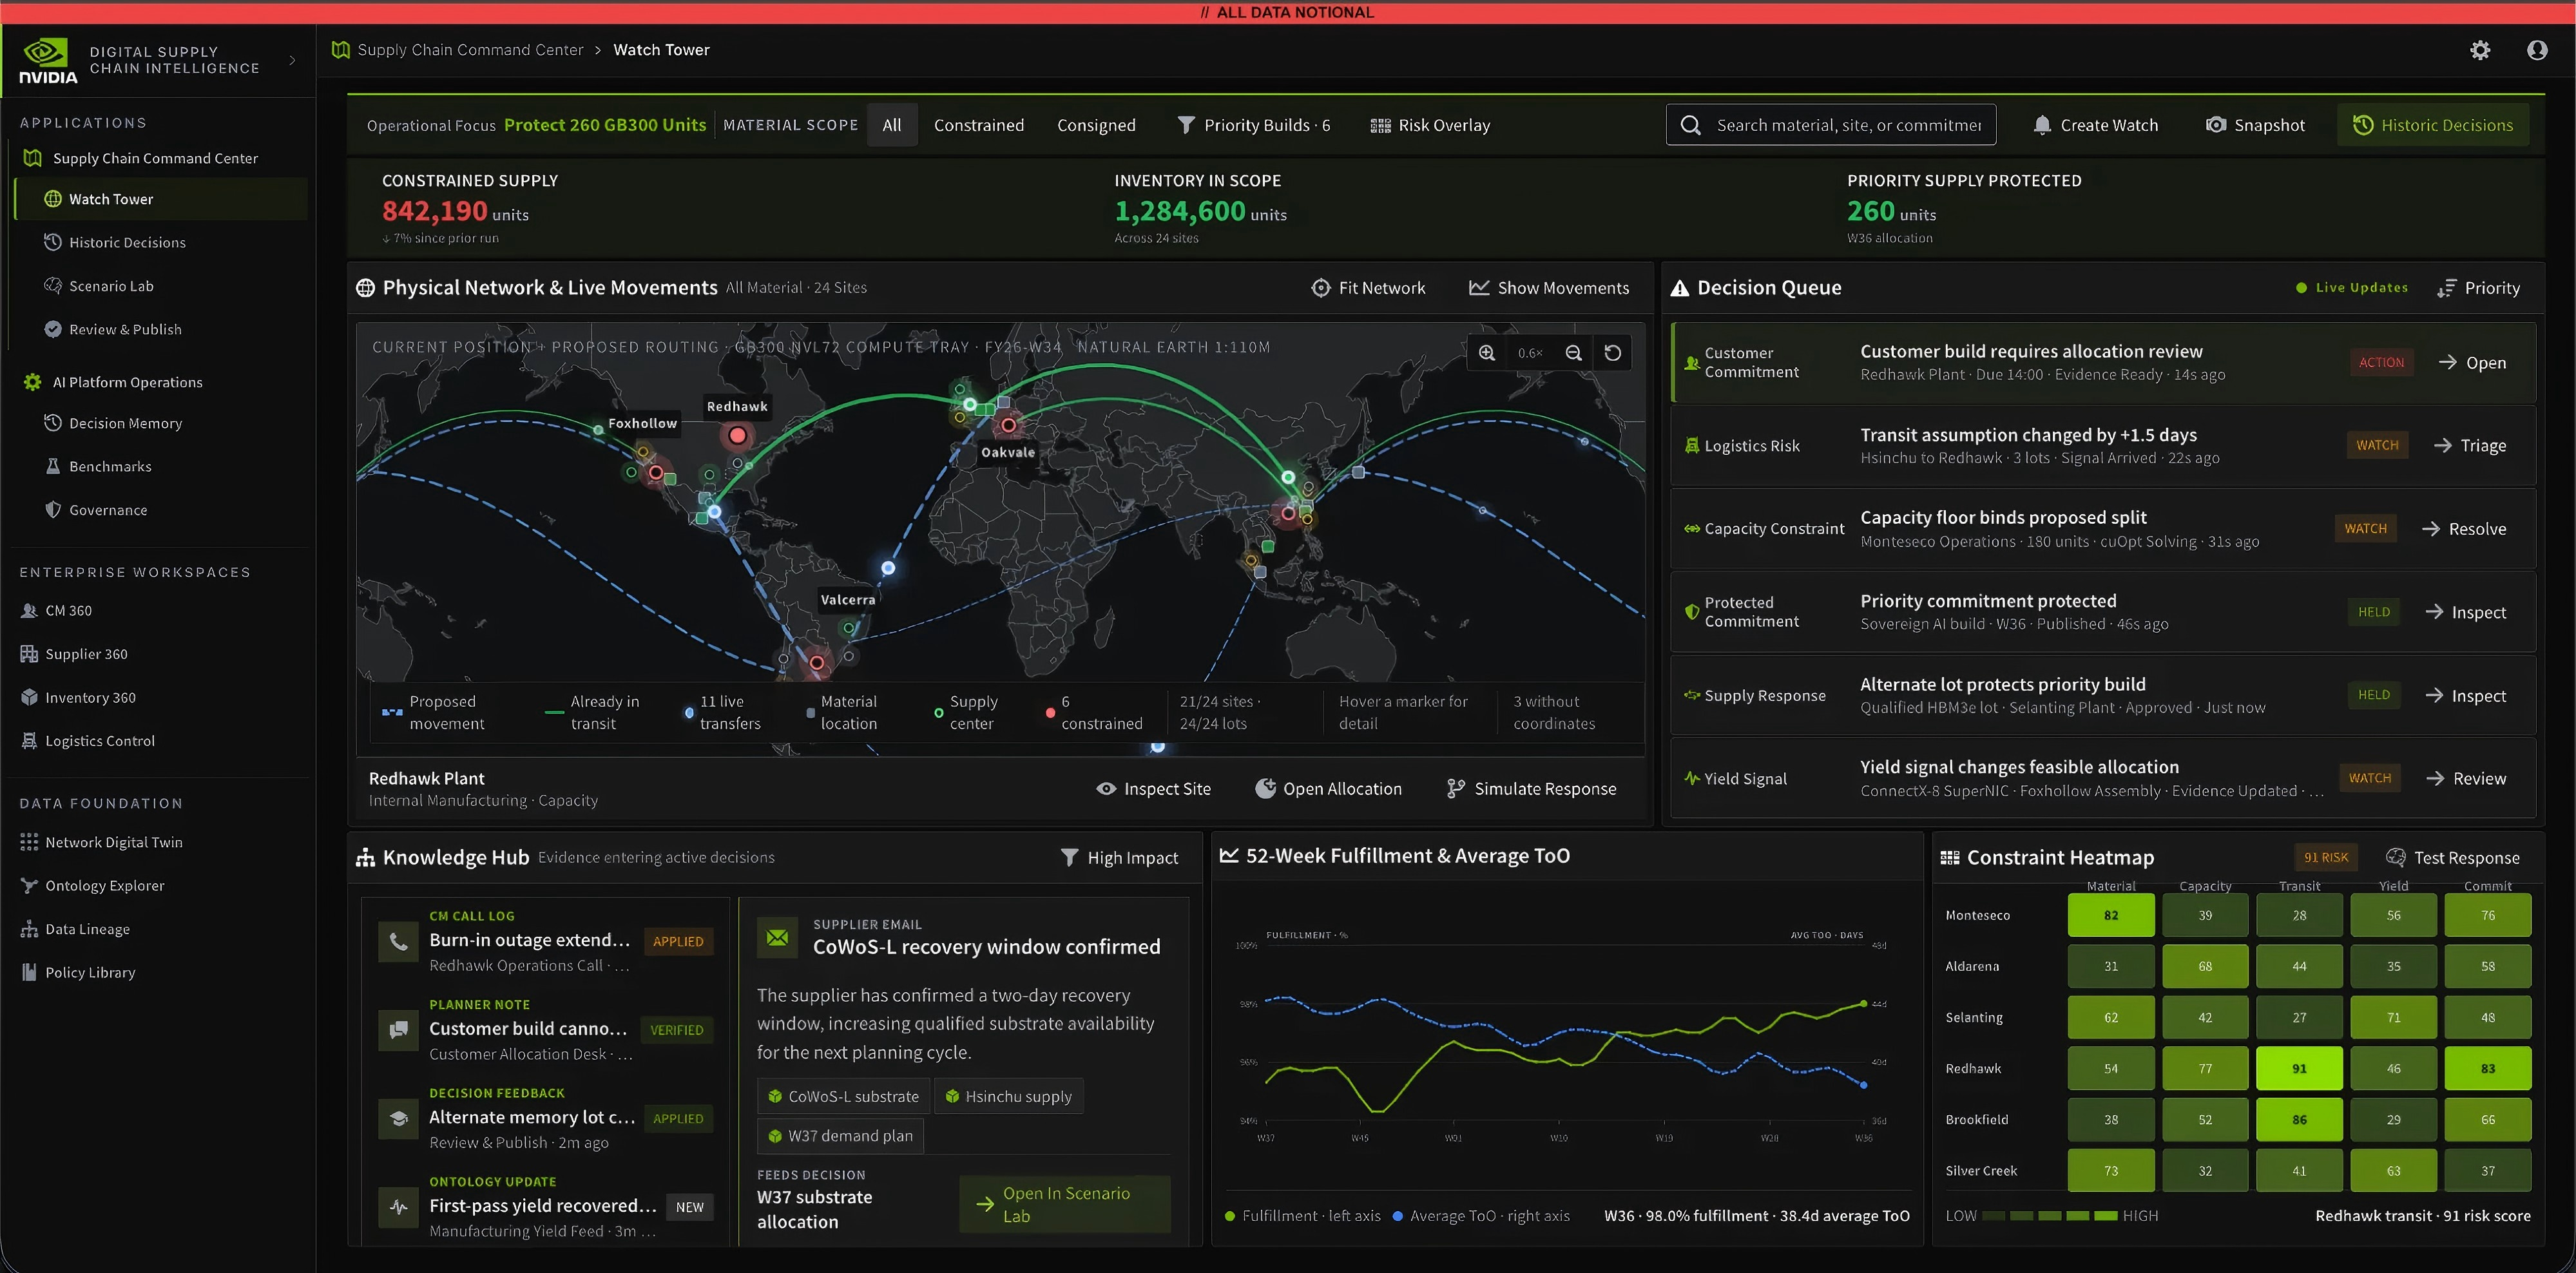2576x1273 pixels.
Task: Toggle Live Updates in Decision Queue
Action: click(2352, 288)
